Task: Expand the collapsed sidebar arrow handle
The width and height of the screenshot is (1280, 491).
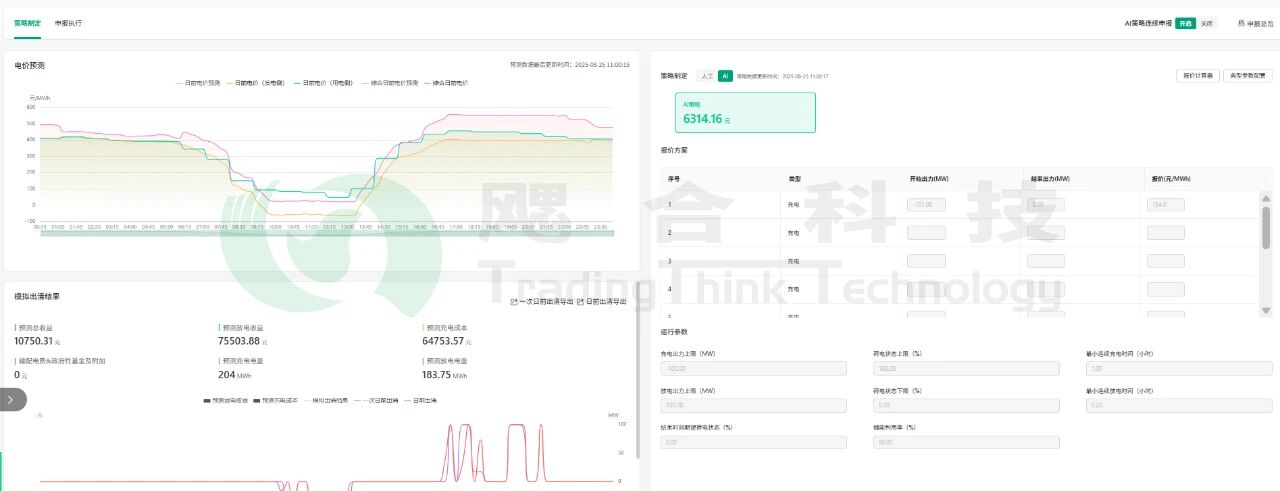Action: [x=12, y=399]
